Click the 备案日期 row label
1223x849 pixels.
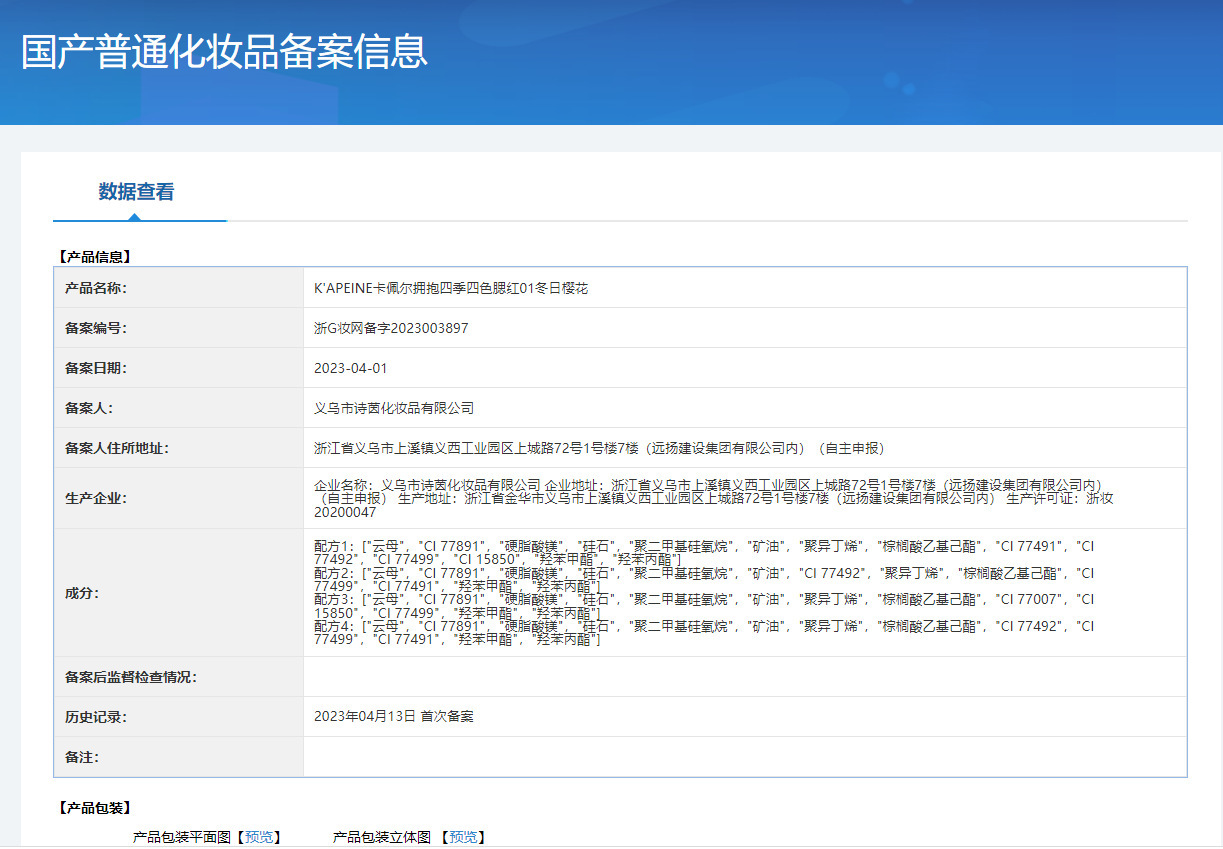(x=96, y=368)
